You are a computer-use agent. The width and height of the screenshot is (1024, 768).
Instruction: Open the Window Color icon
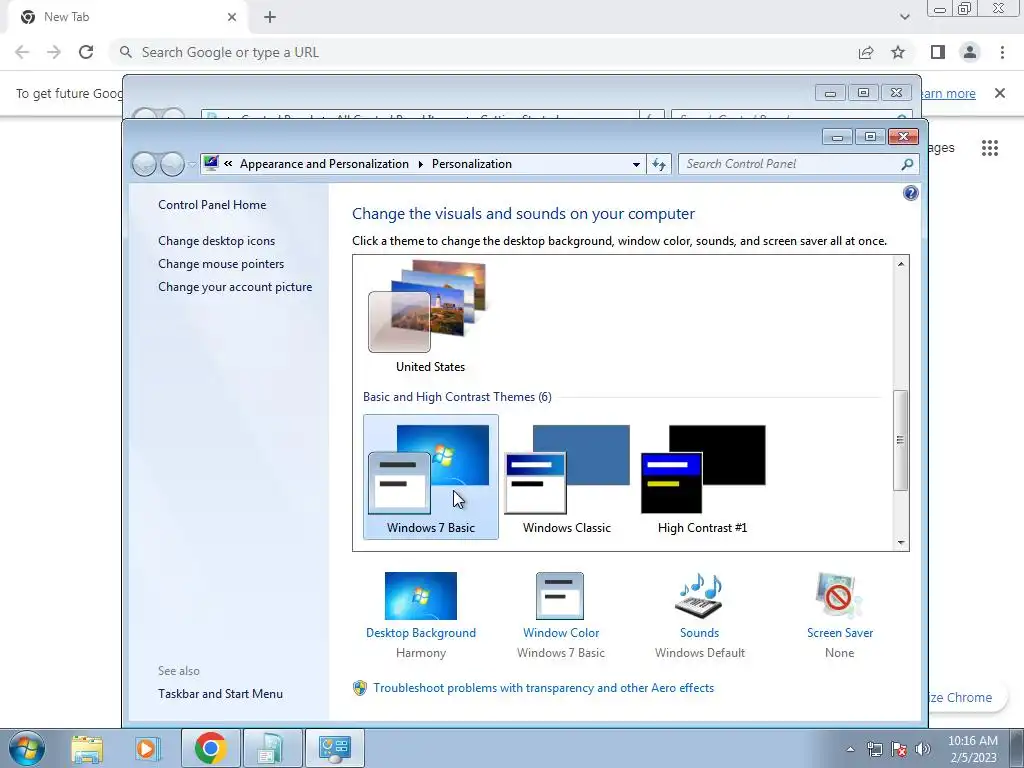(x=560, y=596)
